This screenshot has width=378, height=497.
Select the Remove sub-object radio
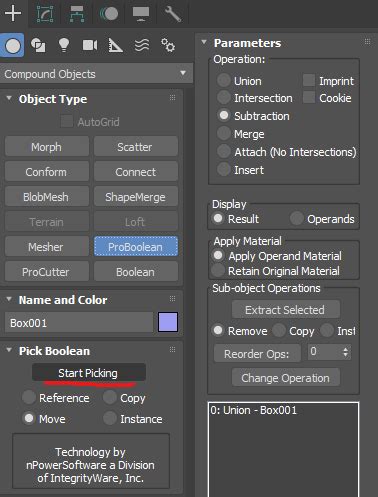pos(218,330)
